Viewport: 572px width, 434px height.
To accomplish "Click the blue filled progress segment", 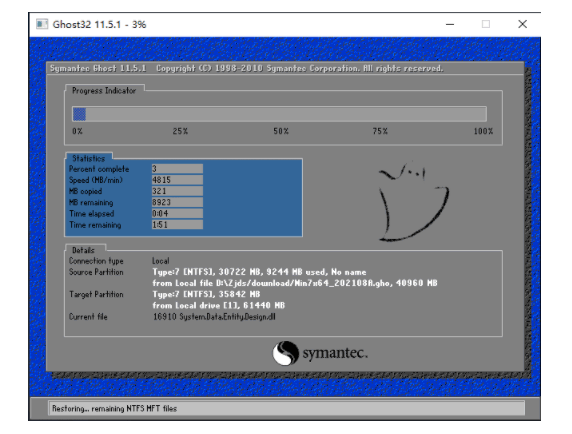I will coord(79,114).
